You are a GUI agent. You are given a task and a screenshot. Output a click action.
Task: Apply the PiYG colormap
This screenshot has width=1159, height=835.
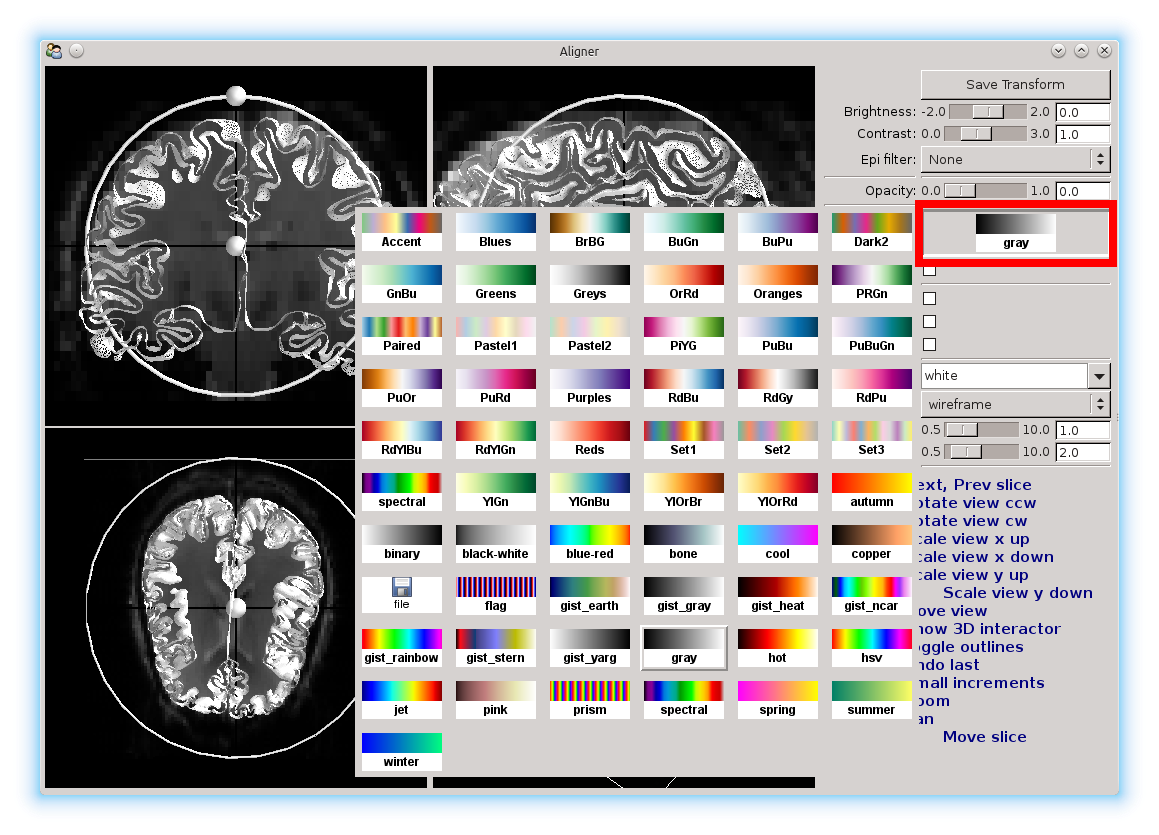[x=684, y=335]
